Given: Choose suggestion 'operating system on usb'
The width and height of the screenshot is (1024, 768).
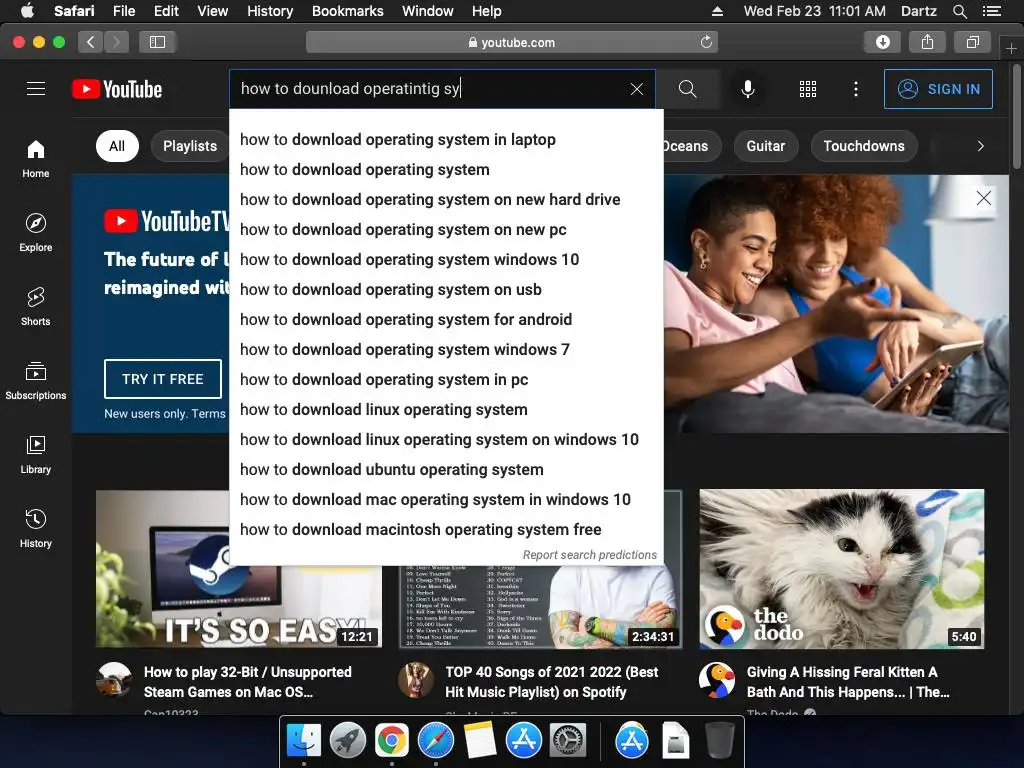Looking at the screenshot, I should coord(447,290).
